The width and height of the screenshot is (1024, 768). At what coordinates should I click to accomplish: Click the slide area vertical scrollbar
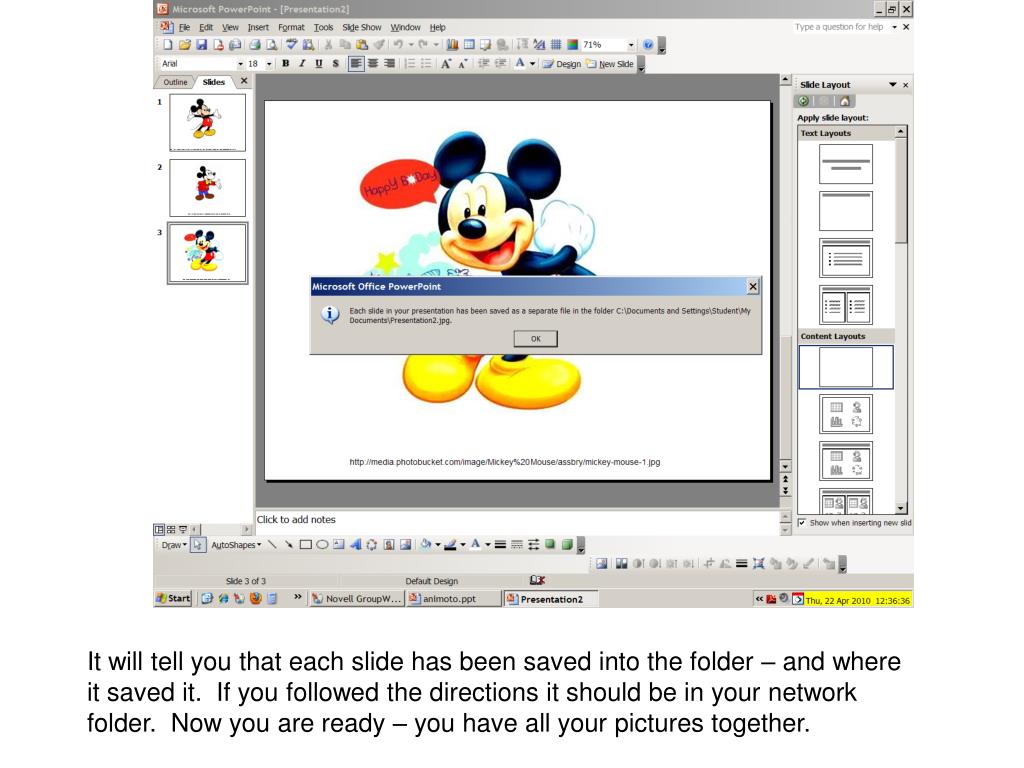(x=786, y=274)
